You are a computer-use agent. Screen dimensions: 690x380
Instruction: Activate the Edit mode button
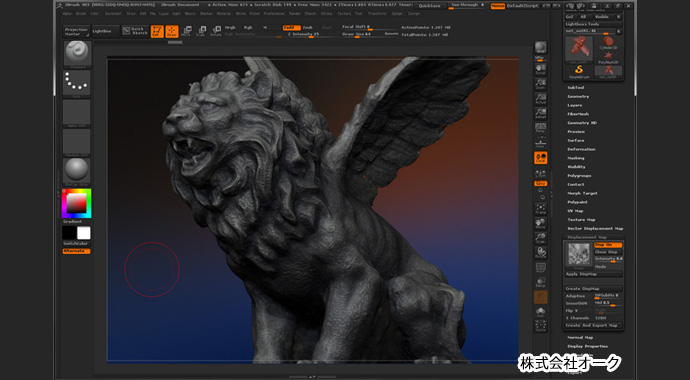(x=157, y=31)
